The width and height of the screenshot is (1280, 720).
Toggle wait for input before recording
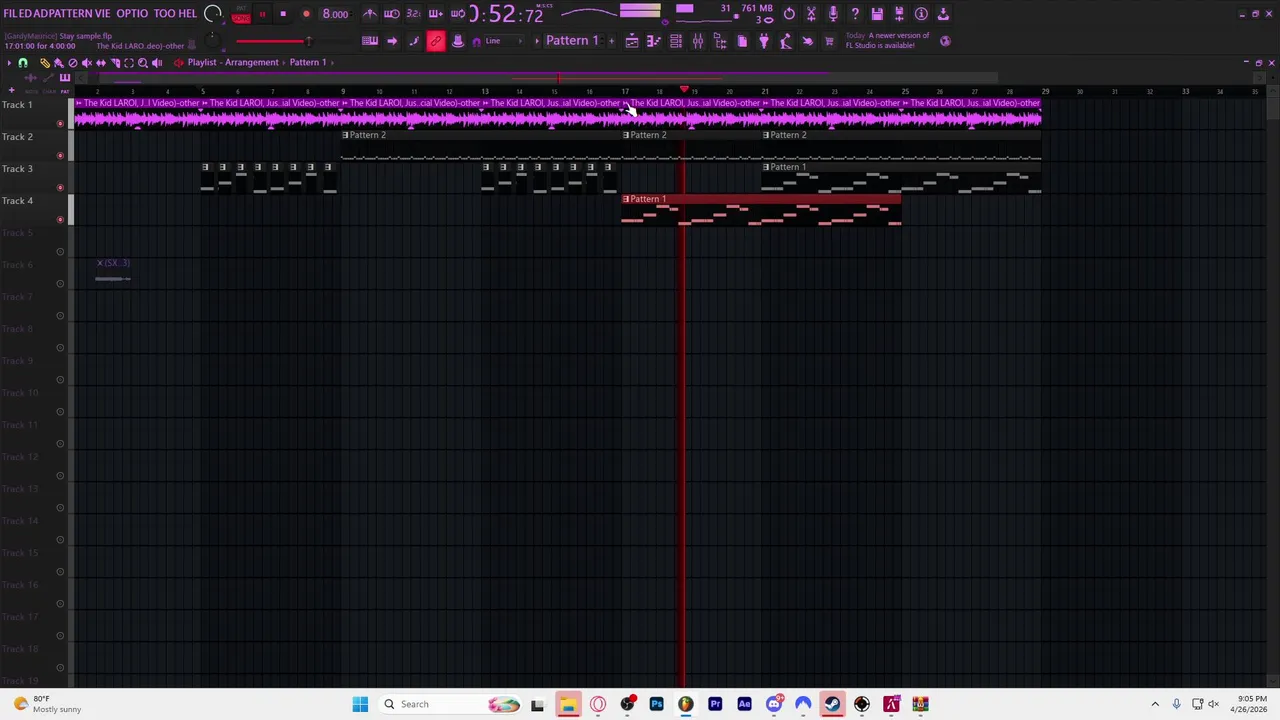coord(392,14)
